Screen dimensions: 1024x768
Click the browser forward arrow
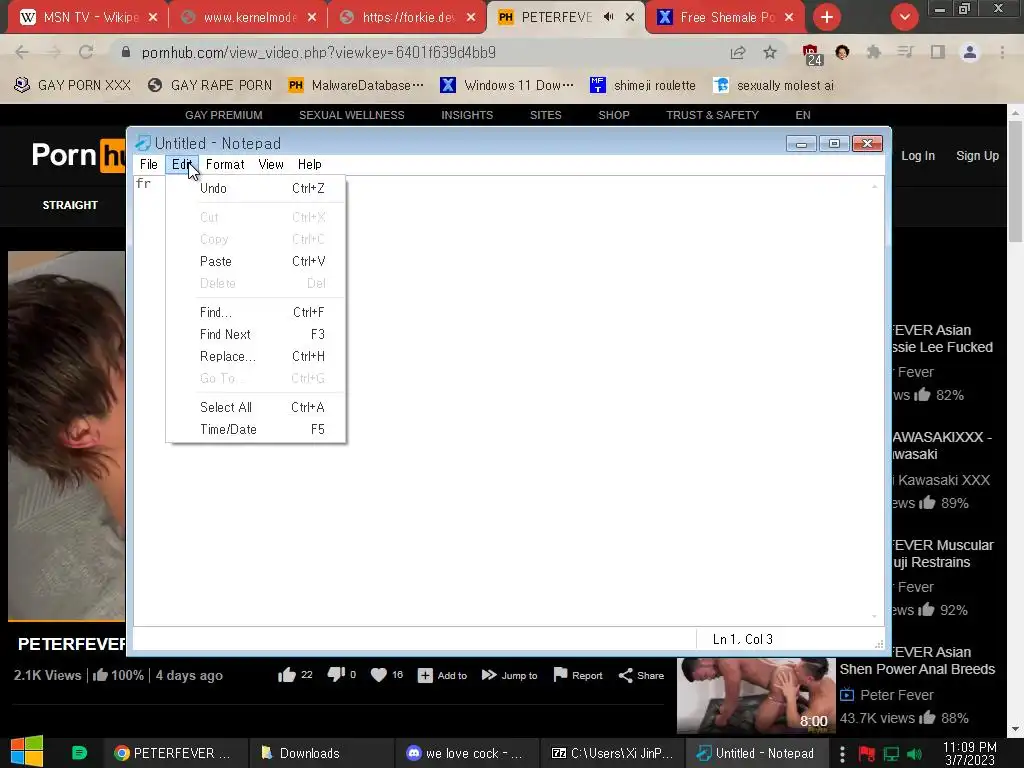54,52
